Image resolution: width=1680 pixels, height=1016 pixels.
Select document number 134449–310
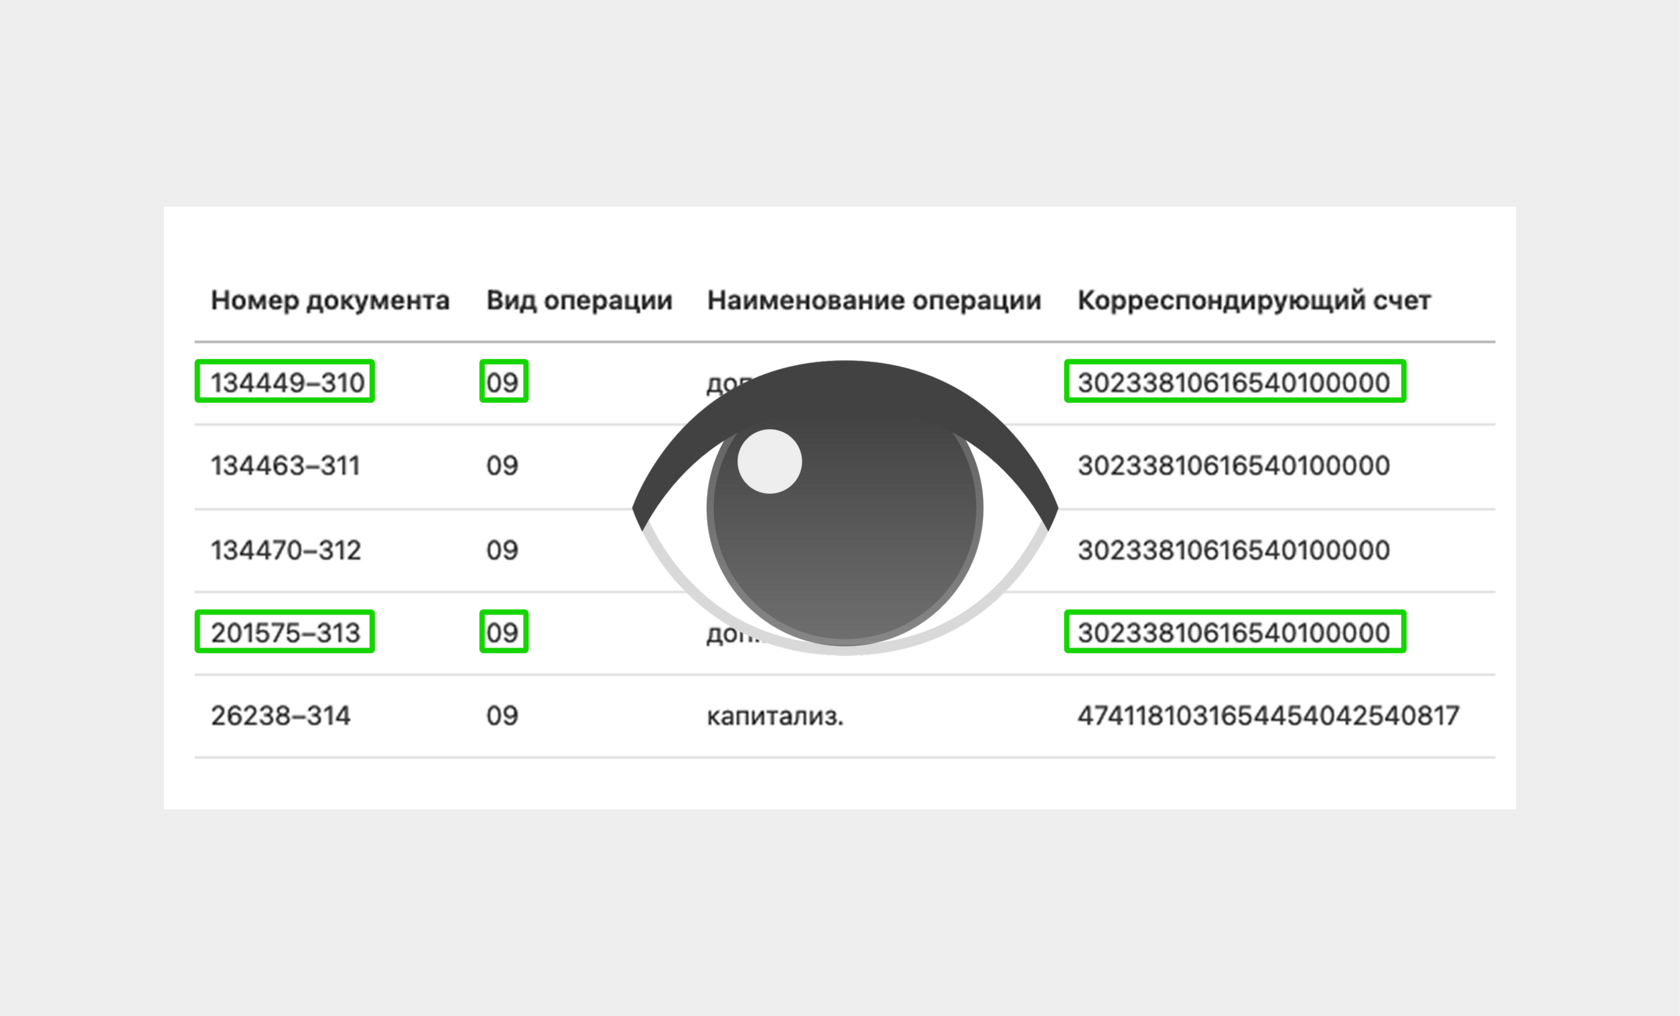point(287,382)
